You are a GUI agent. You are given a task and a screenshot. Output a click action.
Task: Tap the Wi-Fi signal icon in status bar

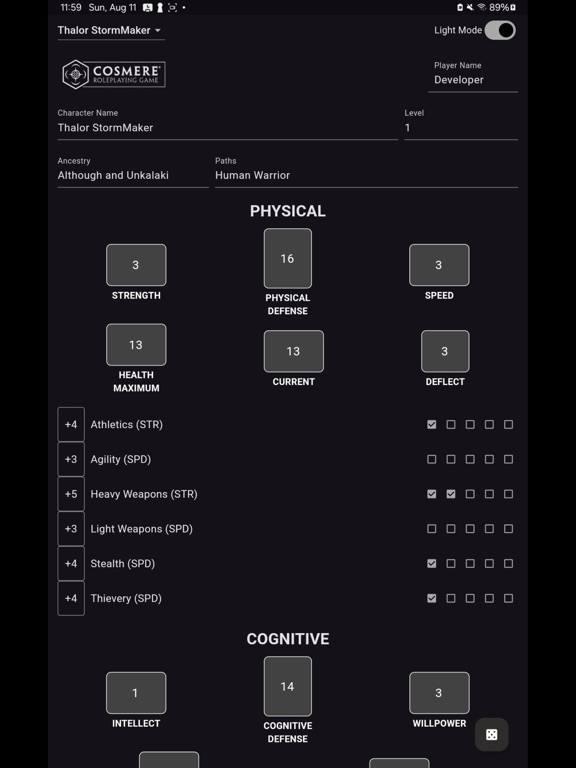point(481,7)
